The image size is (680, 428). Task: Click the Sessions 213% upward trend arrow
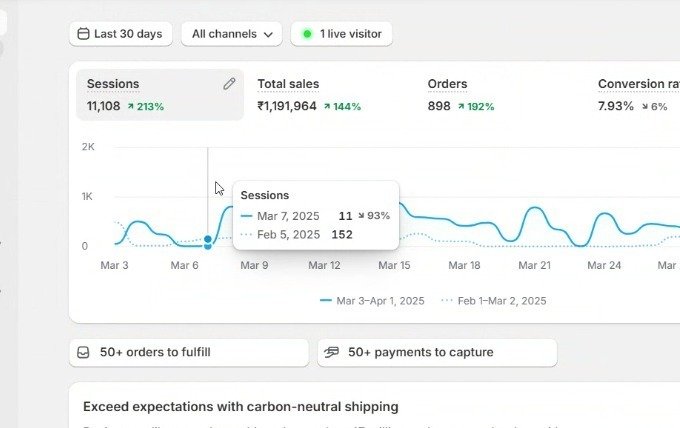[131, 106]
